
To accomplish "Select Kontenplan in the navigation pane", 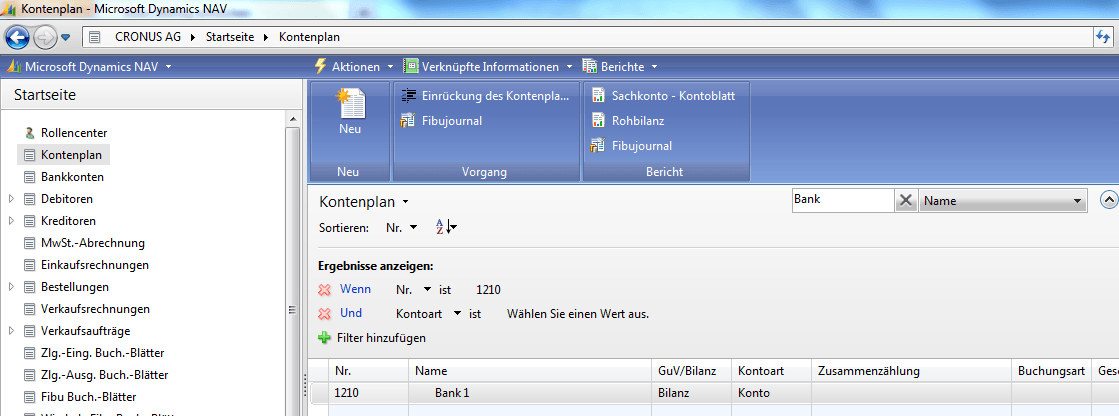I will click(x=71, y=154).
